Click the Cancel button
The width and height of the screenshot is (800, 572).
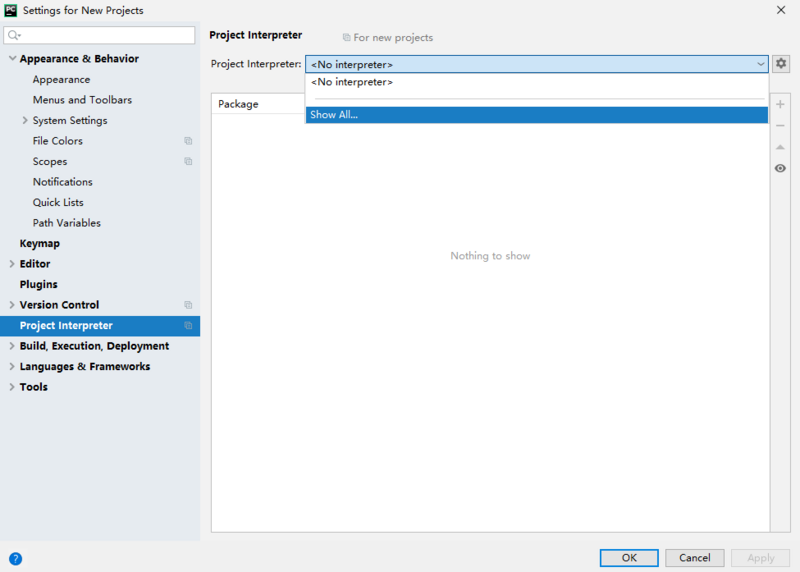click(x=694, y=558)
